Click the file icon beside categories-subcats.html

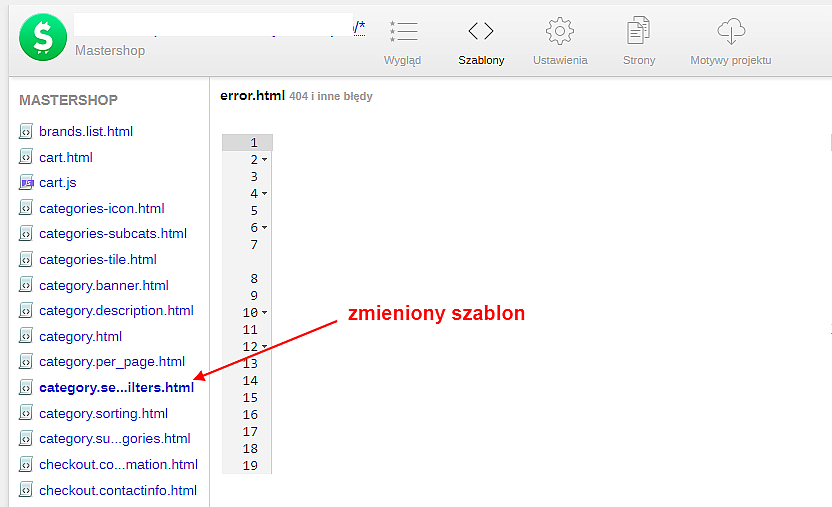pos(25,233)
